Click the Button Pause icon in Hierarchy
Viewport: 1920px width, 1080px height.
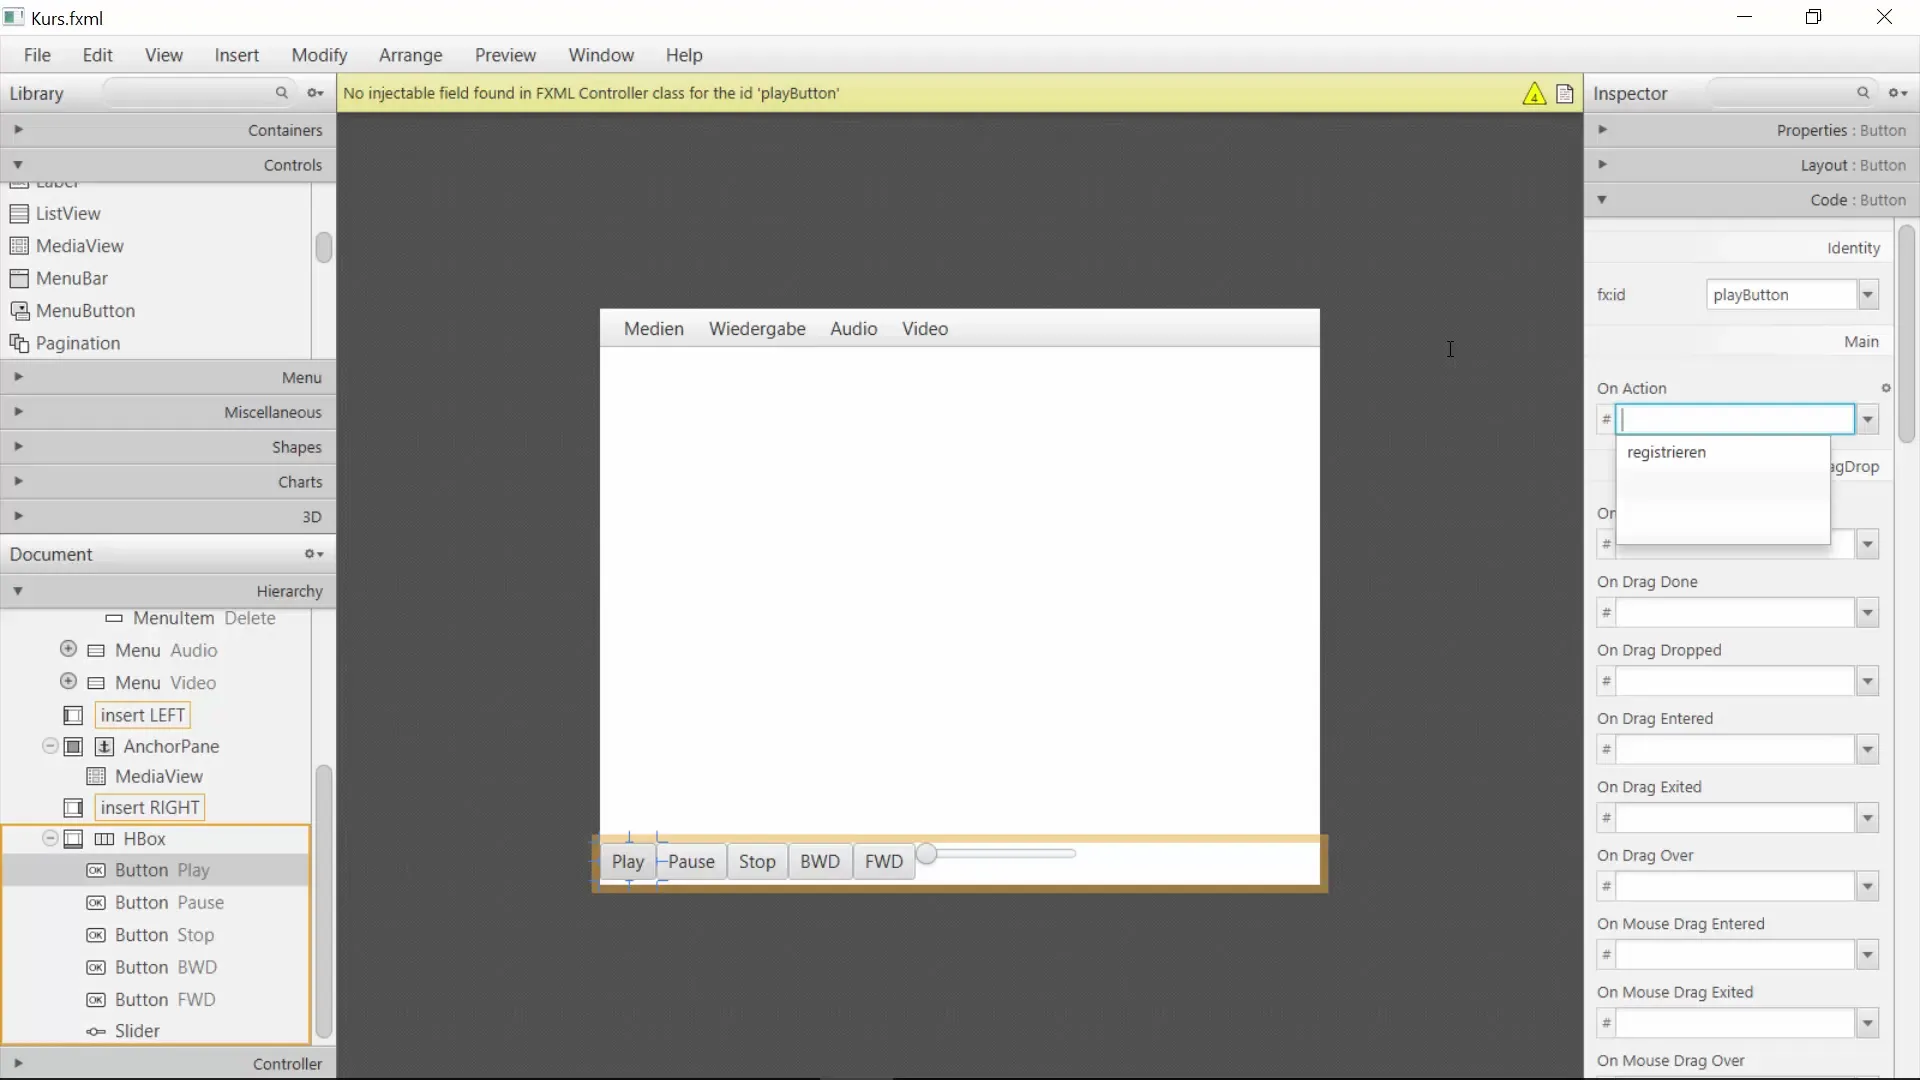[96, 903]
